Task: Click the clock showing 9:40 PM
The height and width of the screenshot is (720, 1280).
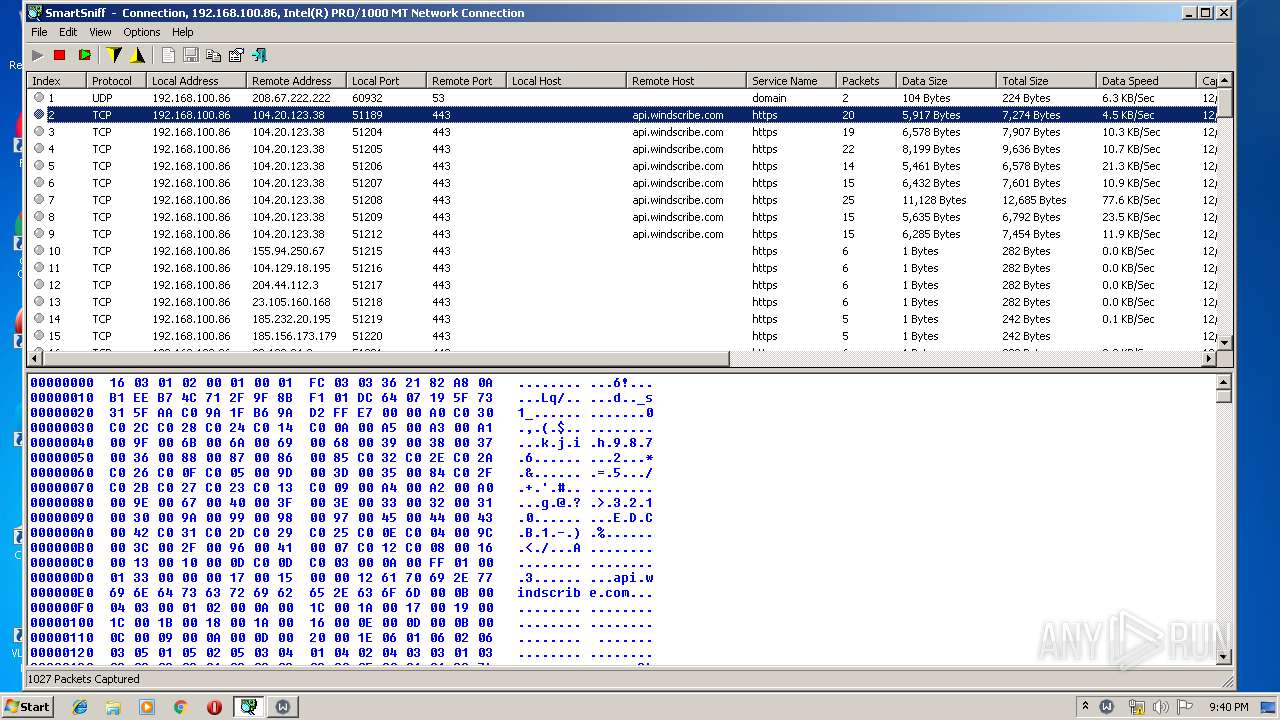Action: tap(1228, 707)
